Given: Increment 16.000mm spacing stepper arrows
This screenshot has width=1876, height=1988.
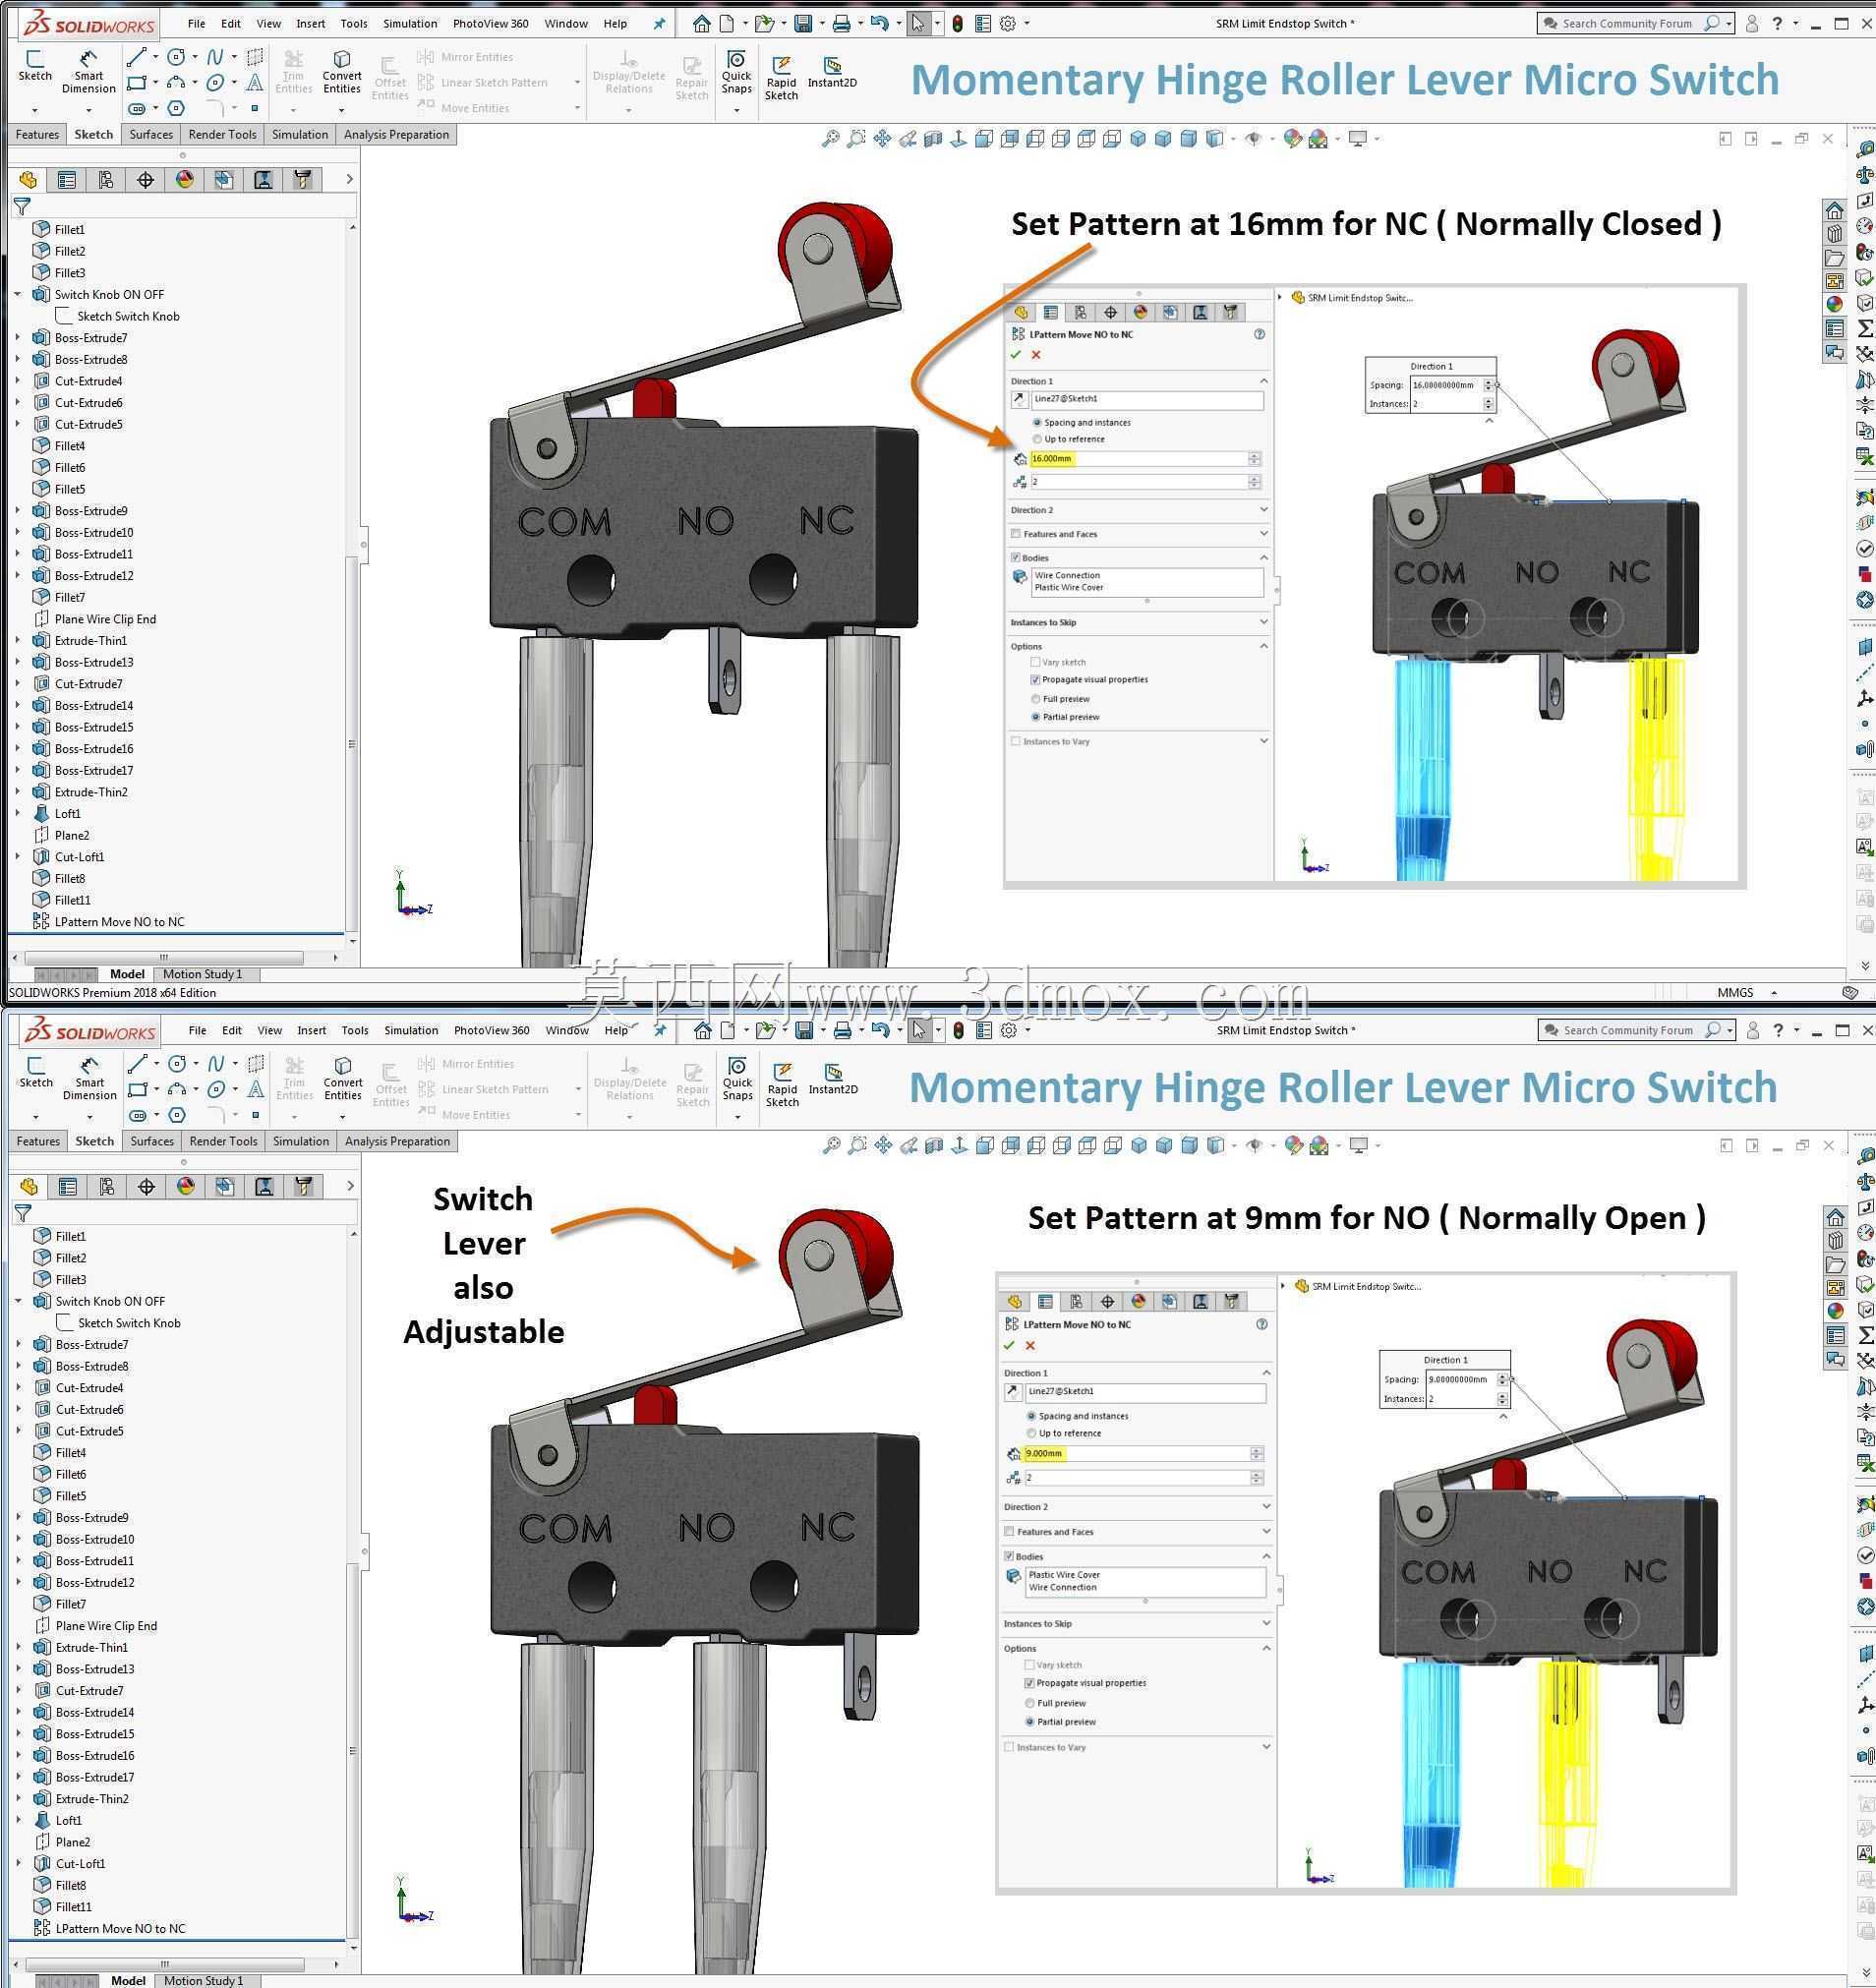Looking at the screenshot, I should pyautogui.click(x=1254, y=459).
